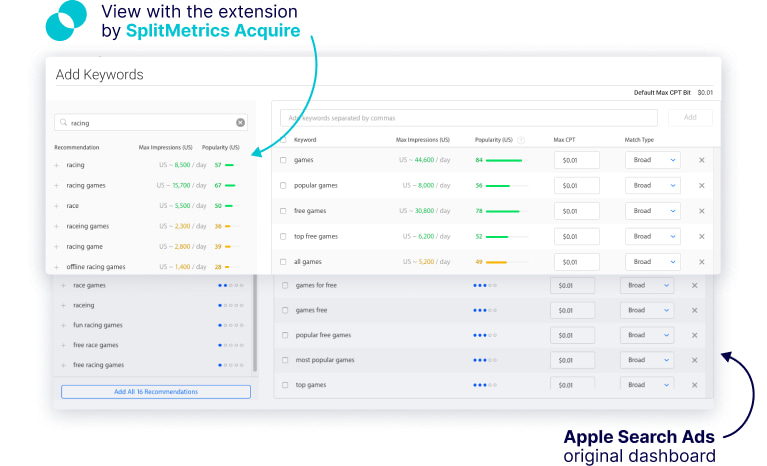This screenshot has height=466, width=767.
Task: Add the race recommendation plus icon
Action: 57,206
